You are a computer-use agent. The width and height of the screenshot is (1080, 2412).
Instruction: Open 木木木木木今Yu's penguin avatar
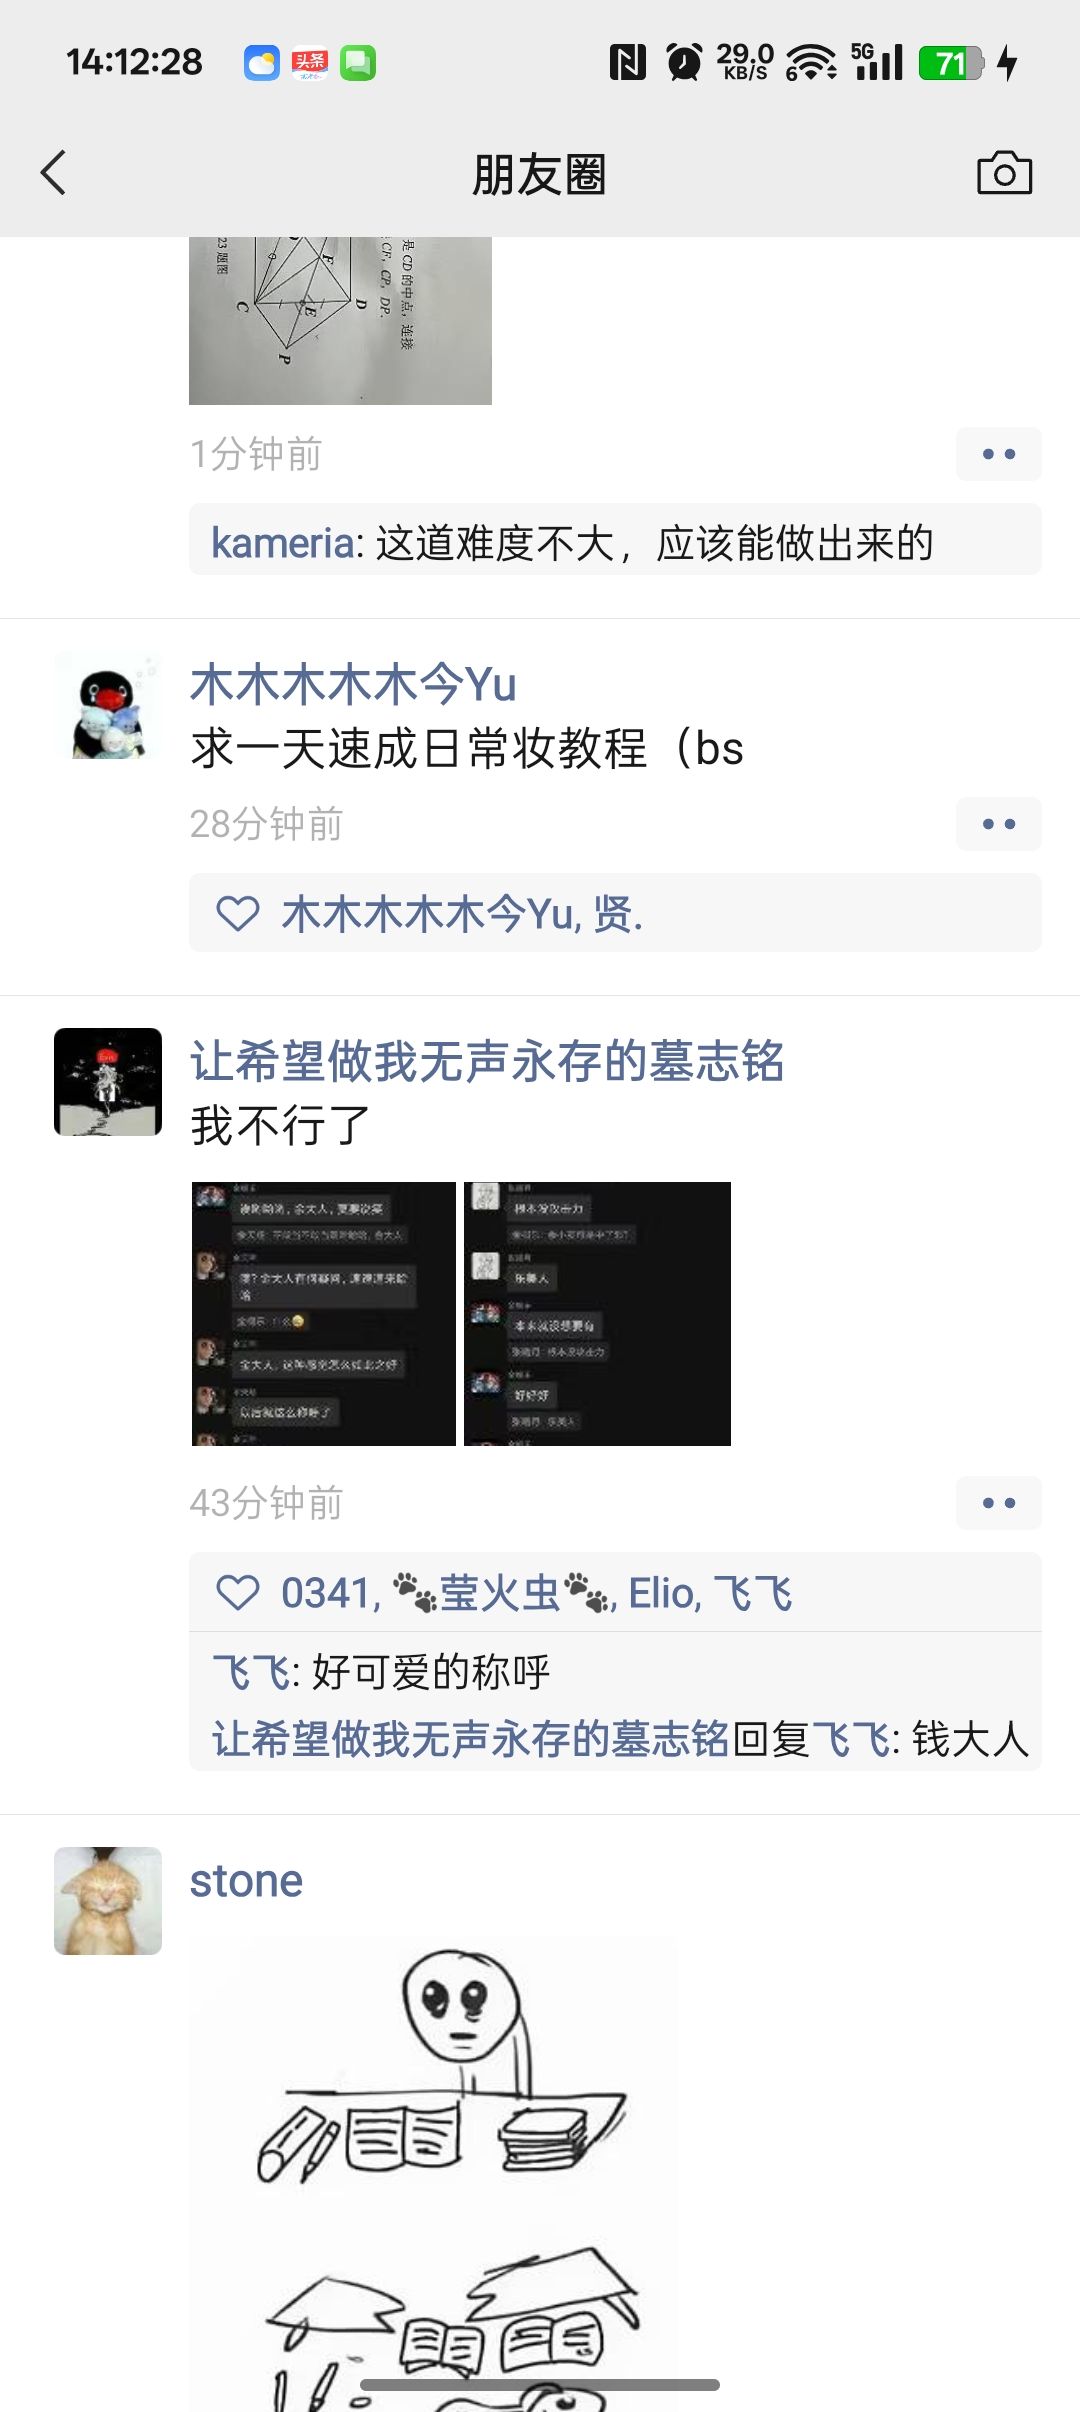[108, 706]
